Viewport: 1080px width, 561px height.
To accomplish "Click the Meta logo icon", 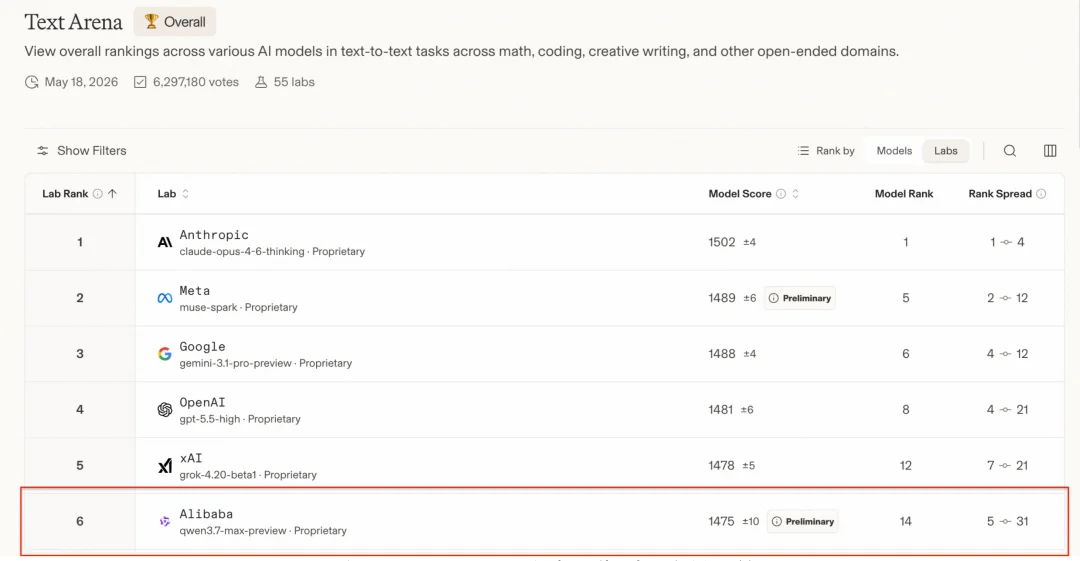I will tap(165, 298).
